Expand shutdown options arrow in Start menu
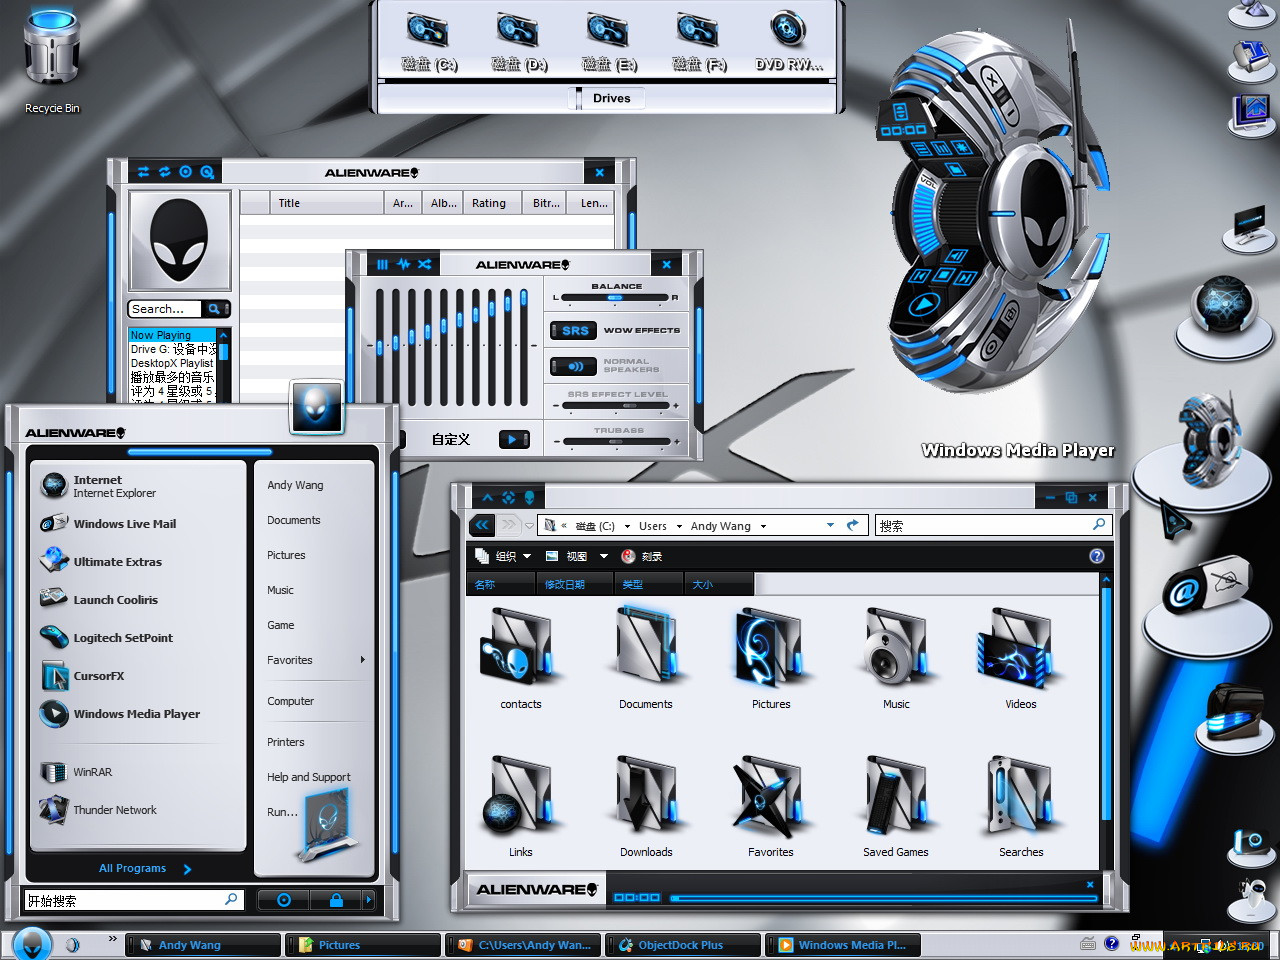This screenshot has width=1280, height=960. (x=369, y=900)
